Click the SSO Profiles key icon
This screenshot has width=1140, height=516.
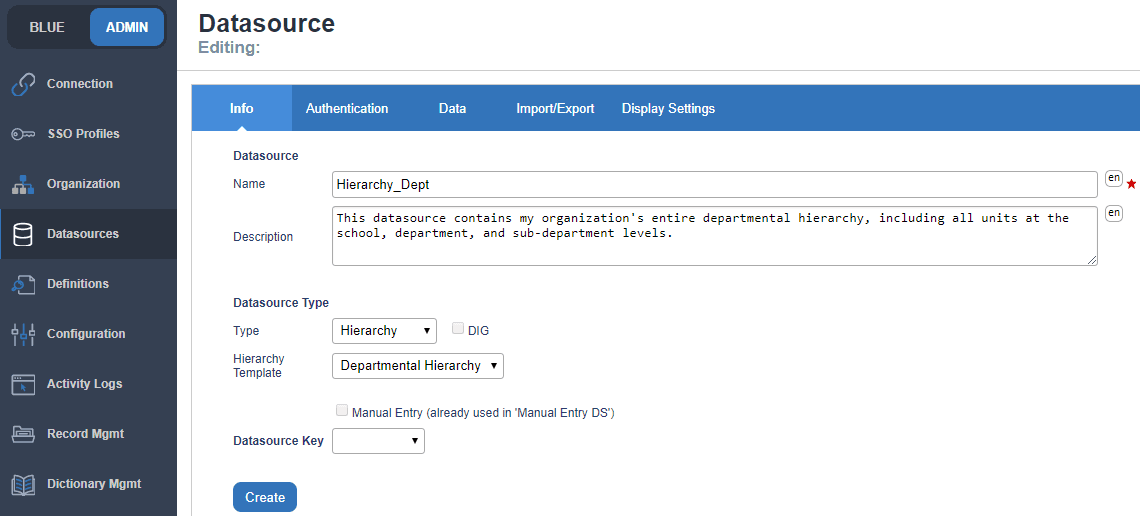[23, 134]
